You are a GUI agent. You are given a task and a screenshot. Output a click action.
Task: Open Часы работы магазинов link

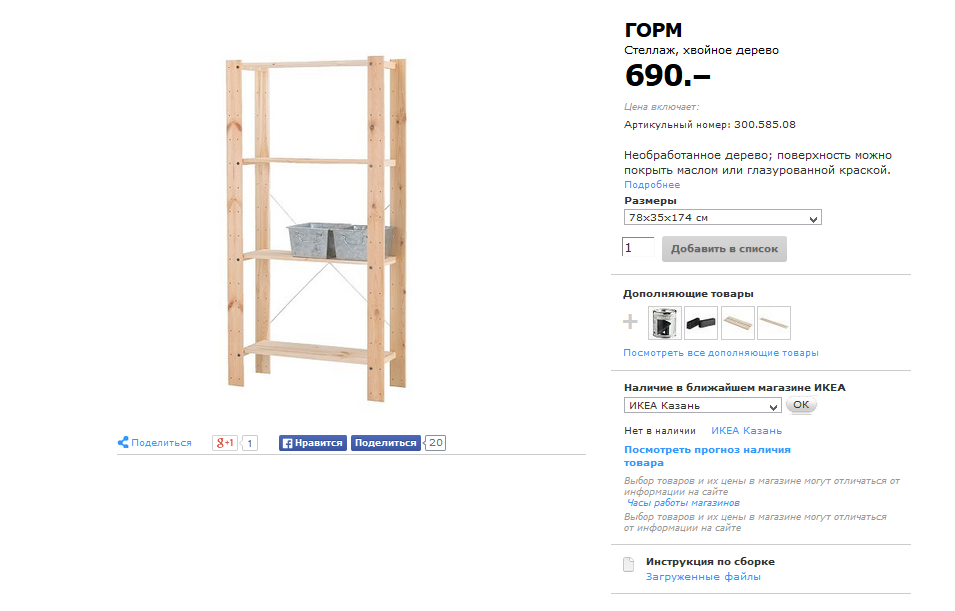tap(683, 503)
